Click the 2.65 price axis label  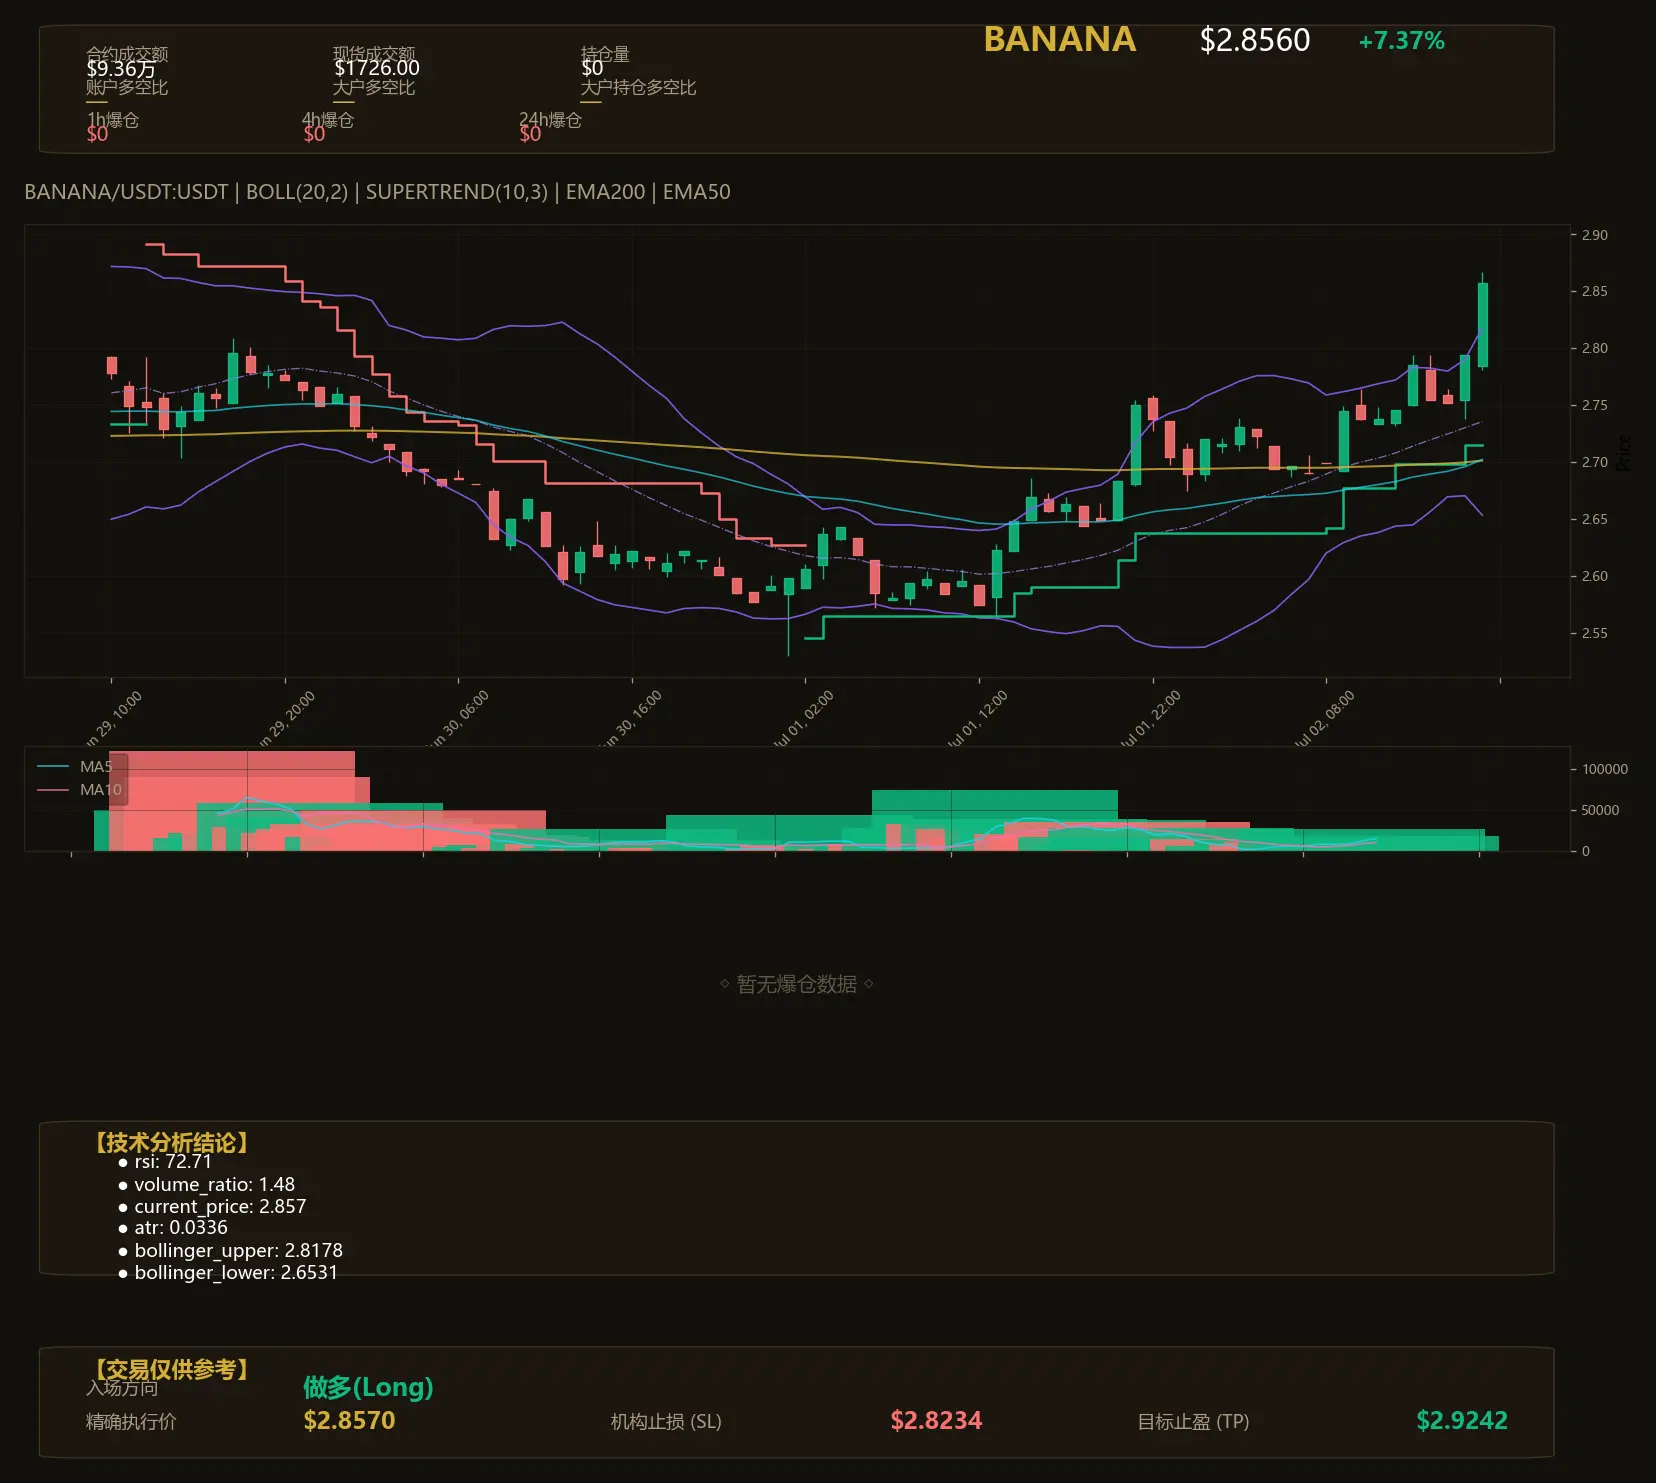point(1594,519)
